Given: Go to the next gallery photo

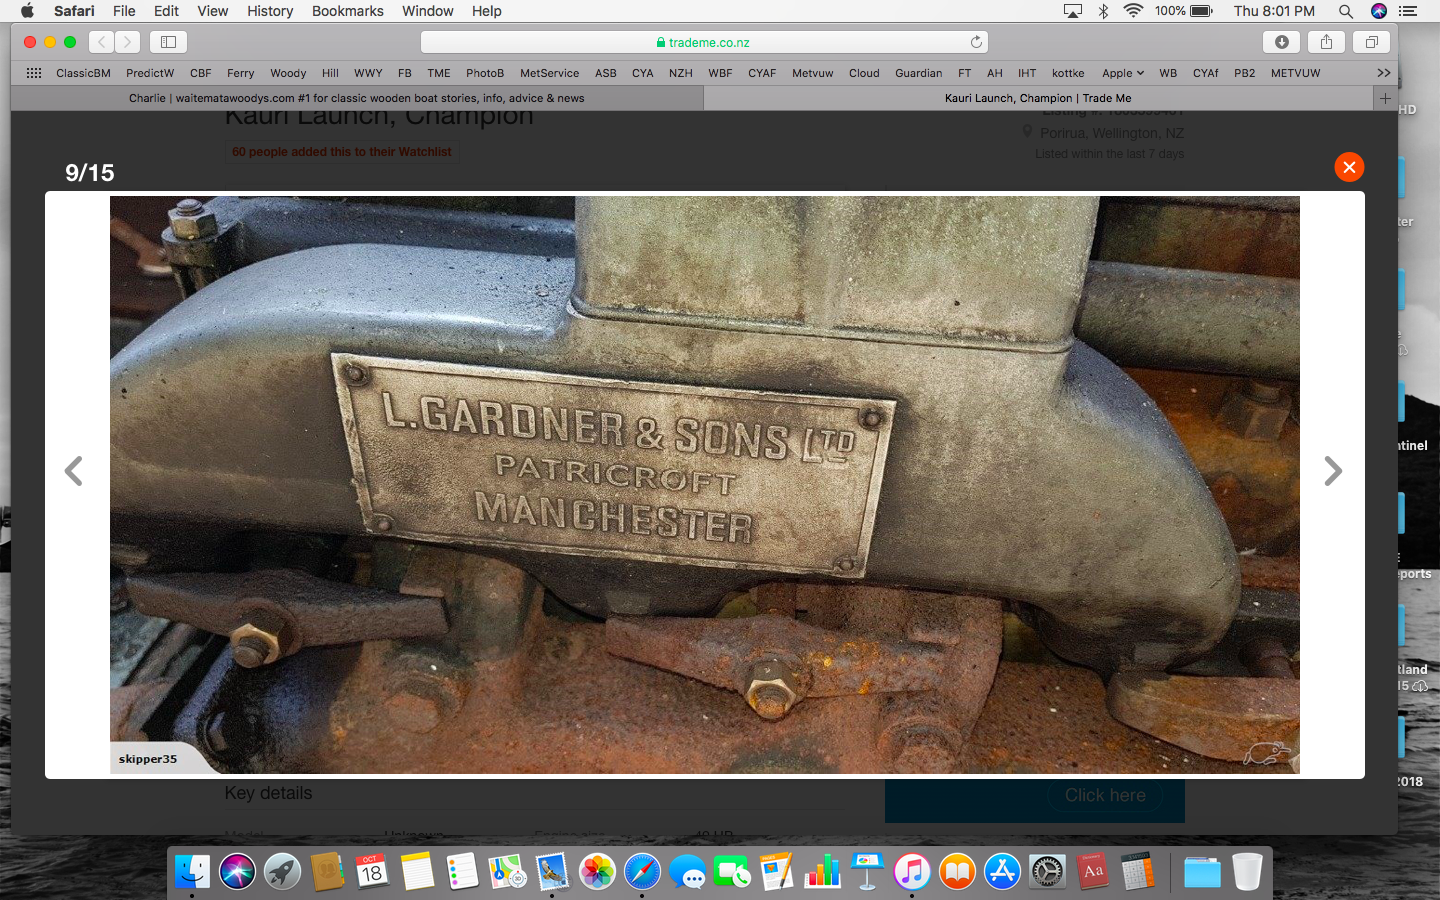Looking at the screenshot, I should point(1332,471).
